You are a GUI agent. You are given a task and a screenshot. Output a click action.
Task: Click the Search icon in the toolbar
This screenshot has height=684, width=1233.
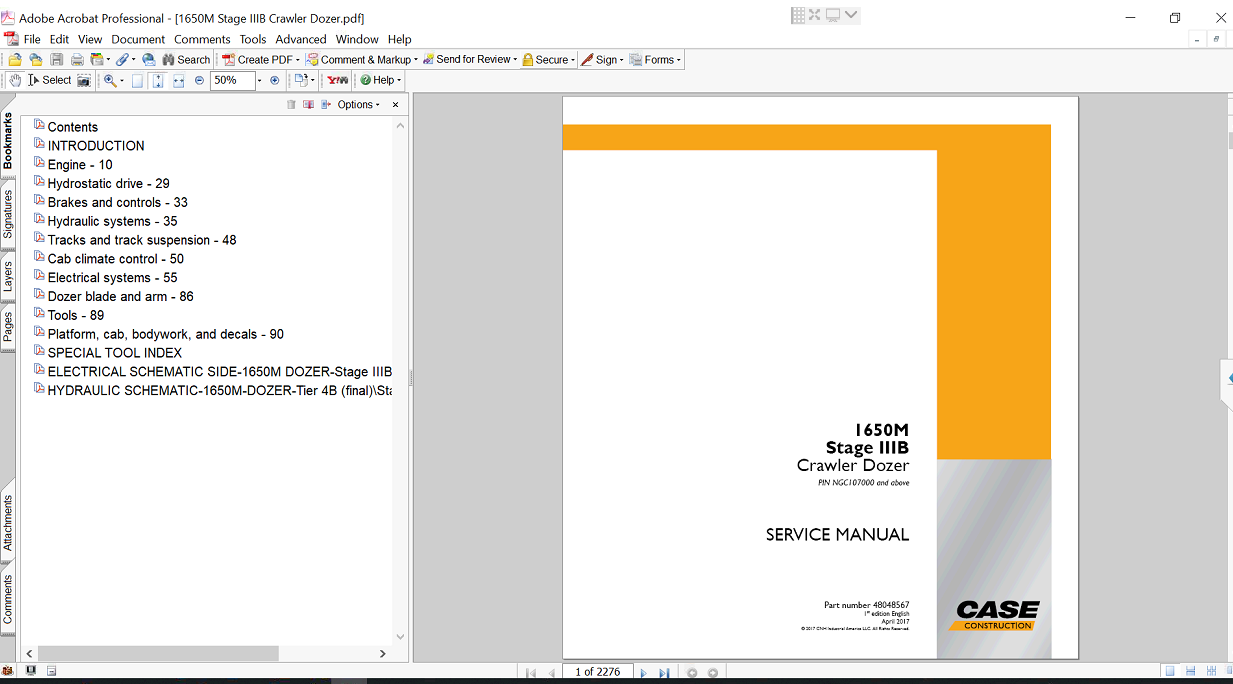click(186, 59)
